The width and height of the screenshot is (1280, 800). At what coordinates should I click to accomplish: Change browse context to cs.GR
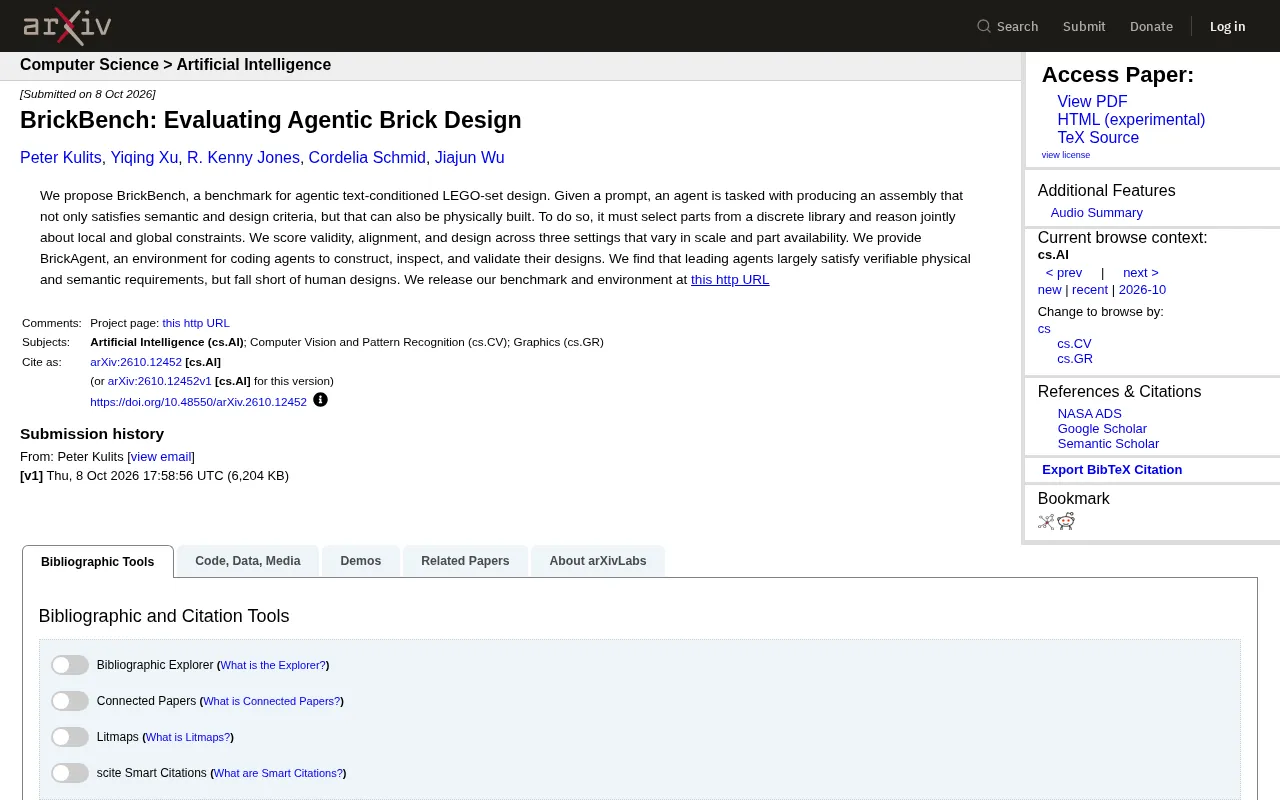[x=1075, y=359]
